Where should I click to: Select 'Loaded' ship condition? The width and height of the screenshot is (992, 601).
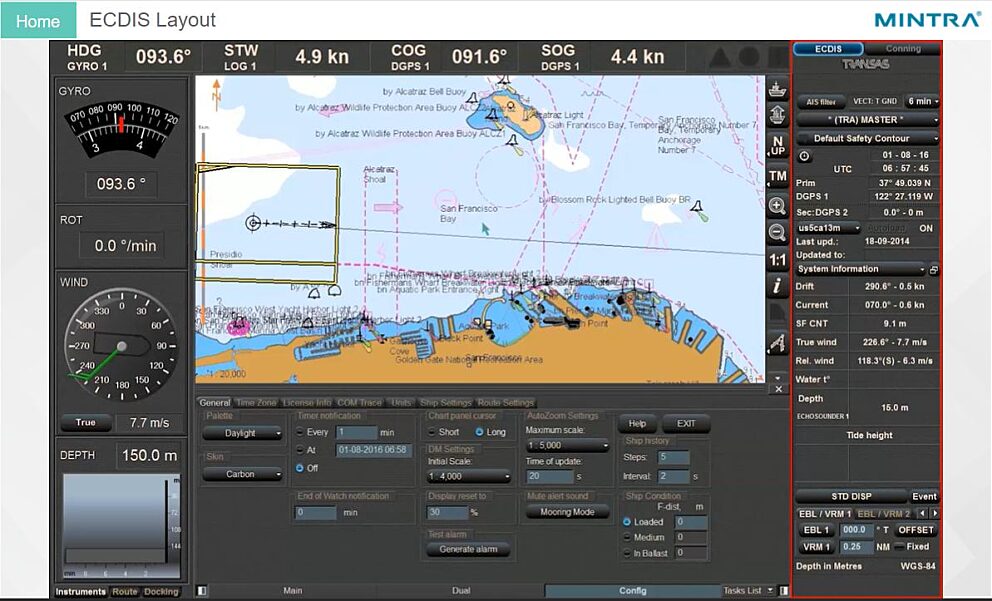coord(627,522)
